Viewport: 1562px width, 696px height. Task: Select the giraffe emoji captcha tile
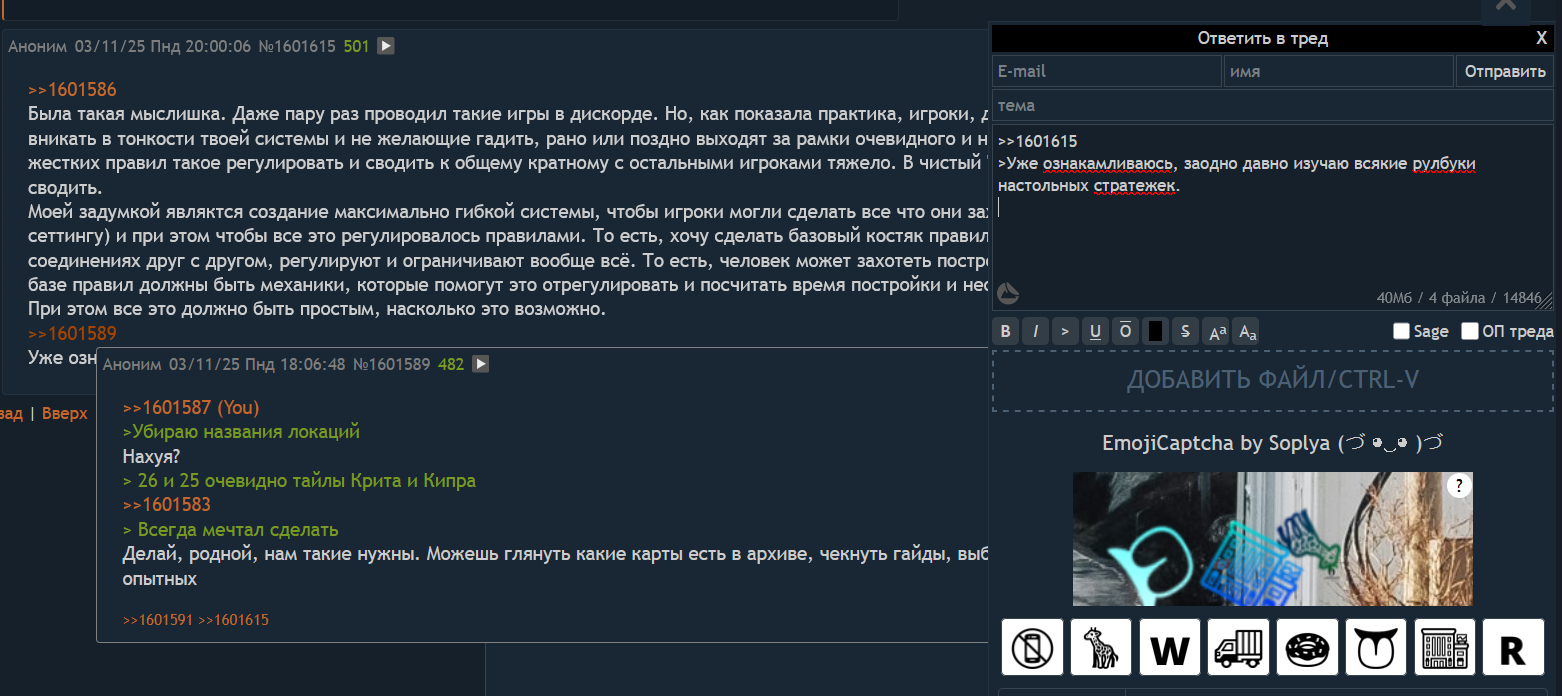tap(1101, 648)
